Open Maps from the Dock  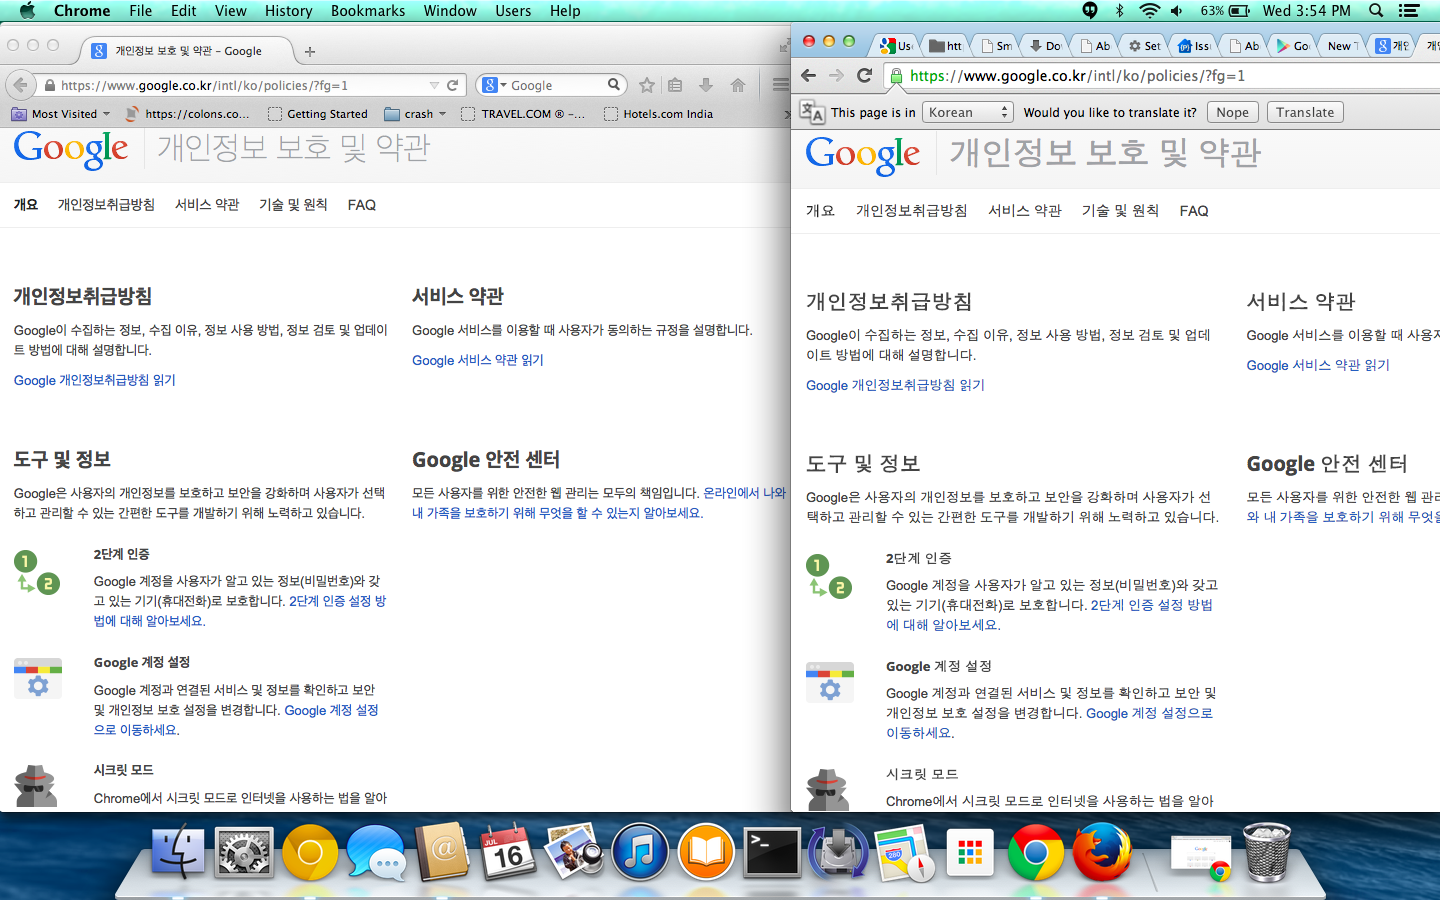point(904,853)
